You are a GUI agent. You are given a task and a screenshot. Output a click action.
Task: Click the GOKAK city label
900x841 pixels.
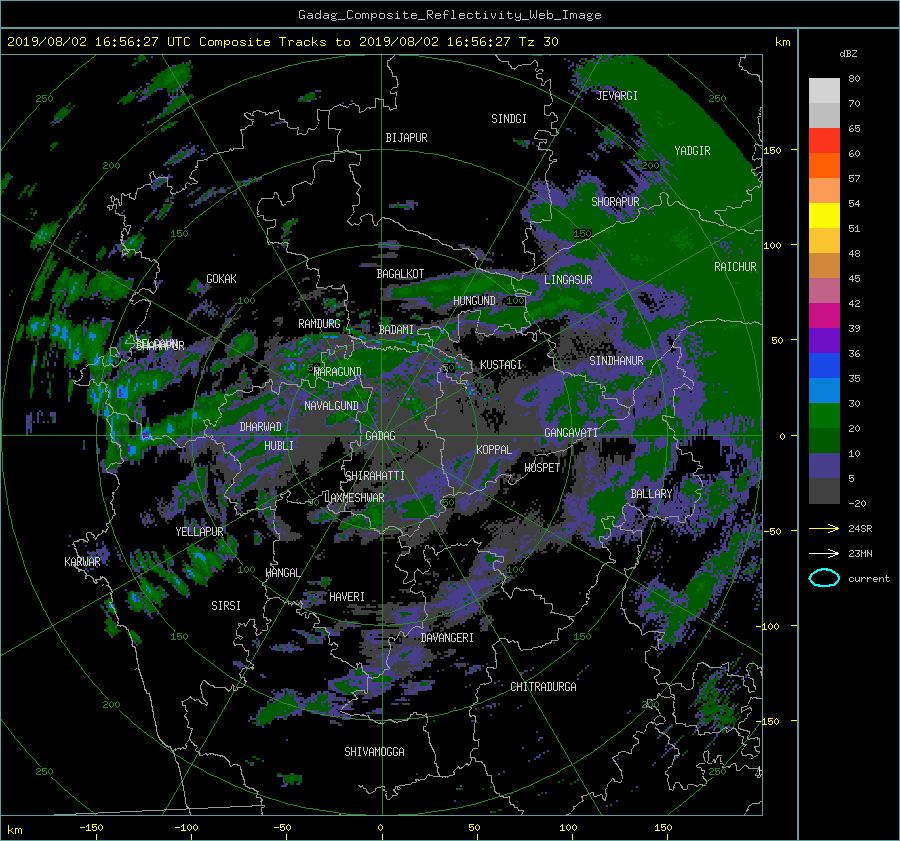pyautogui.click(x=221, y=279)
